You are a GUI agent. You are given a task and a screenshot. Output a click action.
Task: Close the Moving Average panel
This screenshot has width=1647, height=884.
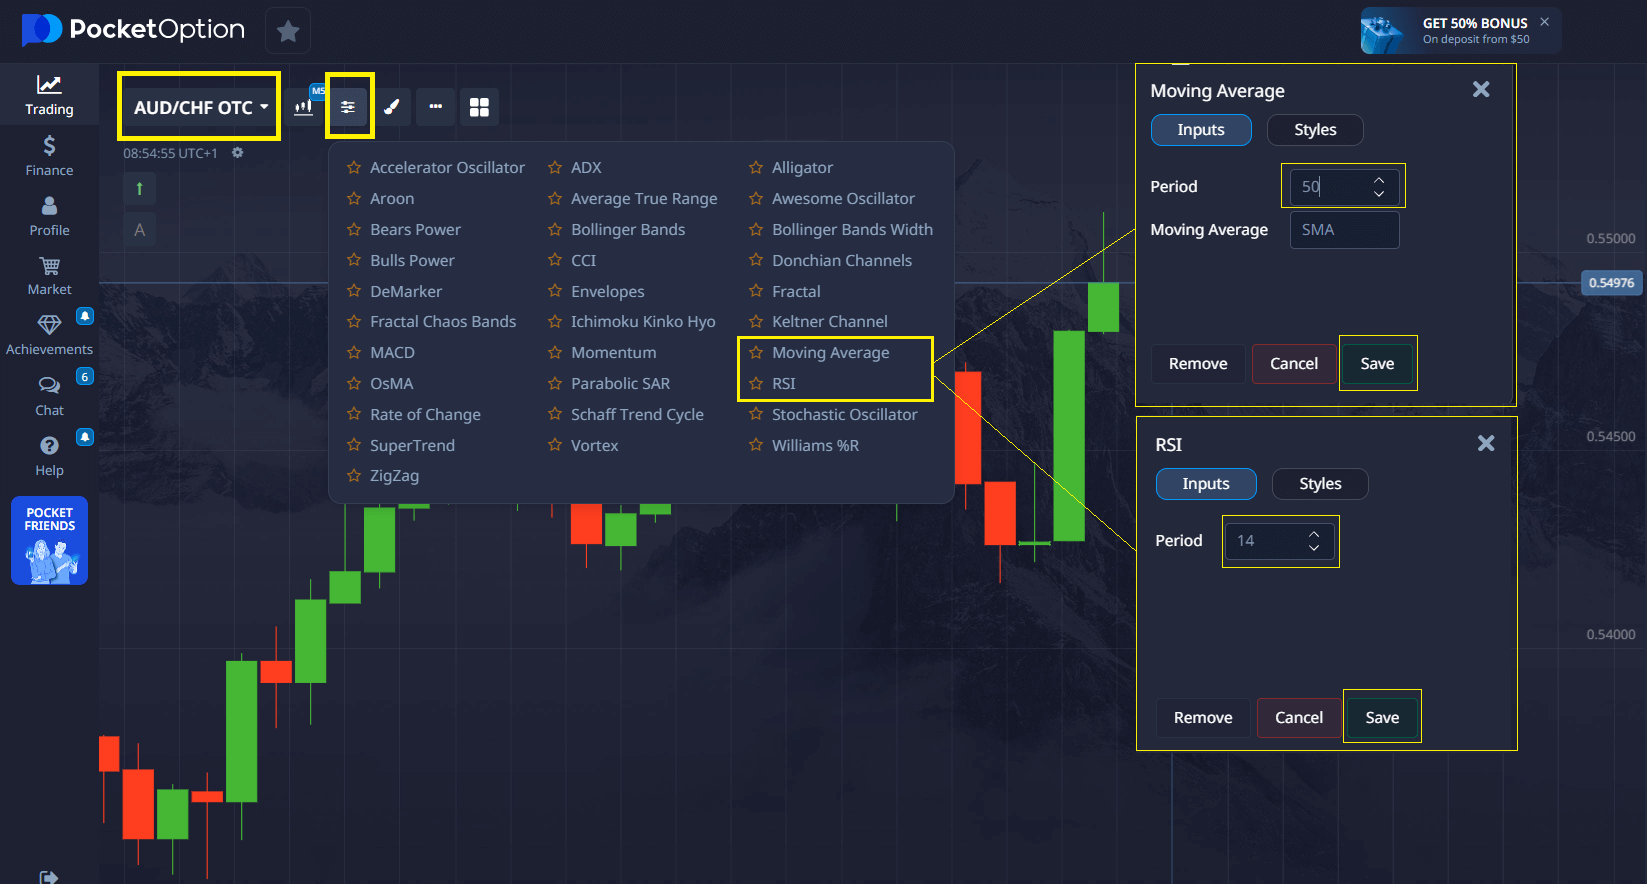[1481, 90]
